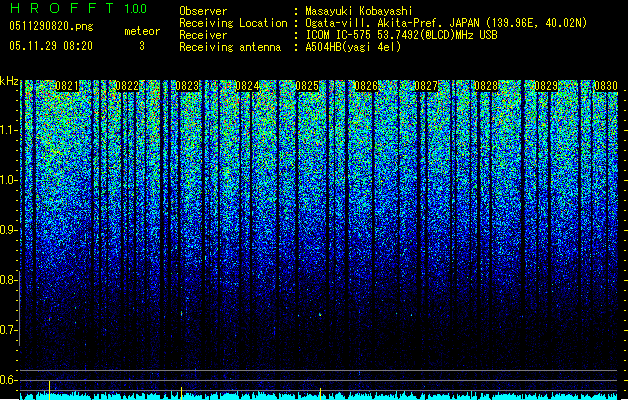
Task: Click the 0826 time label
Action: tap(366, 86)
